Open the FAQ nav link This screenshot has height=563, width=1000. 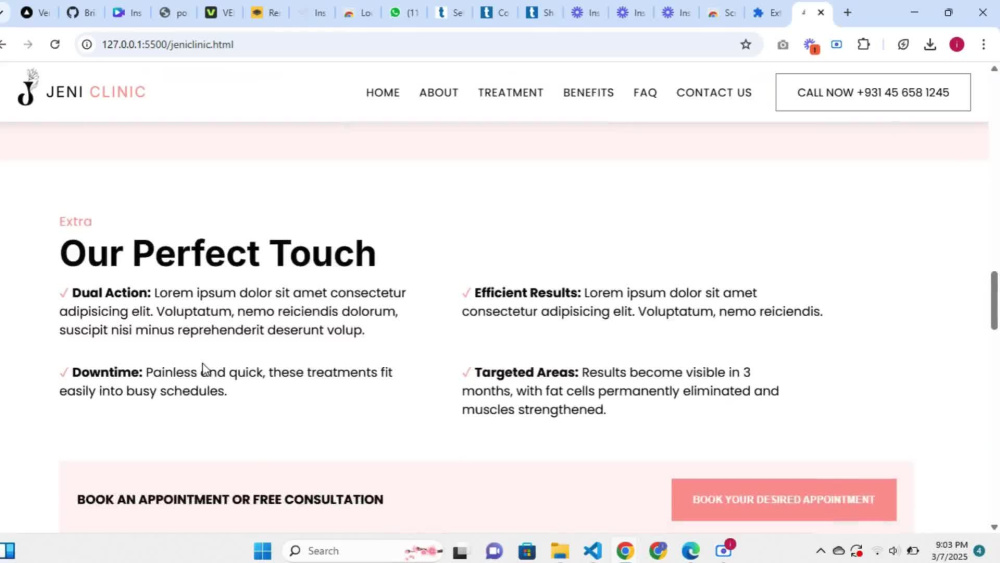click(x=645, y=92)
